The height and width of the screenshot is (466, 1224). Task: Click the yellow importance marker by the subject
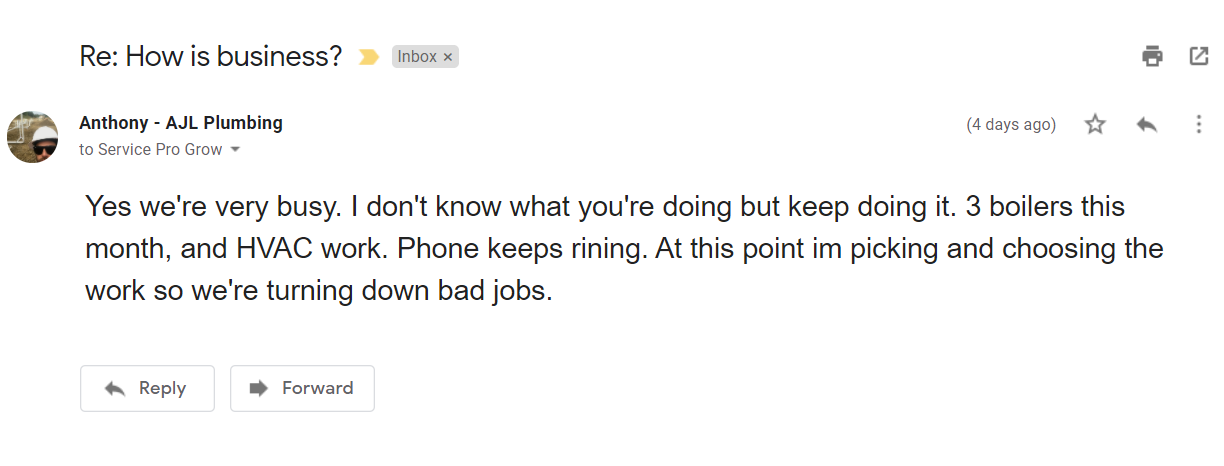click(369, 57)
